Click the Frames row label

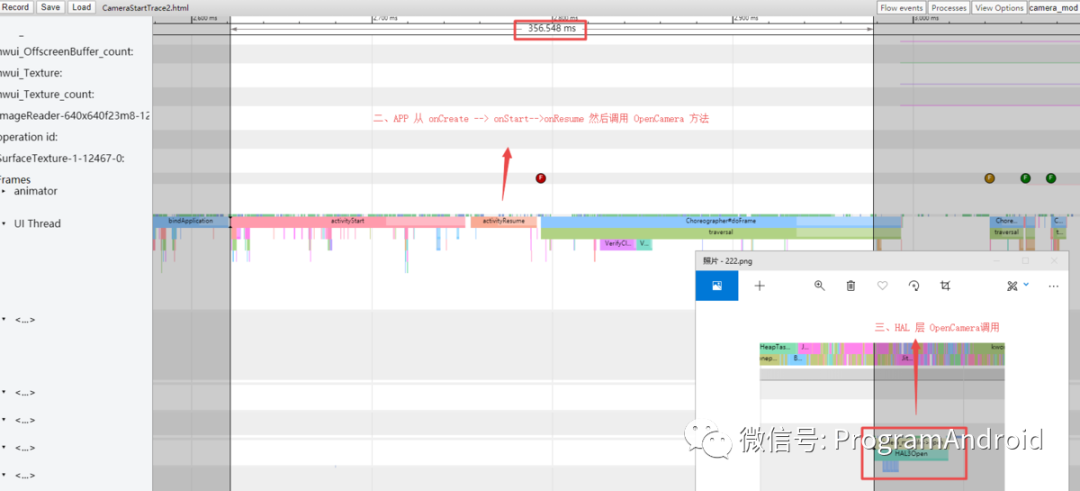click(15, 180)
